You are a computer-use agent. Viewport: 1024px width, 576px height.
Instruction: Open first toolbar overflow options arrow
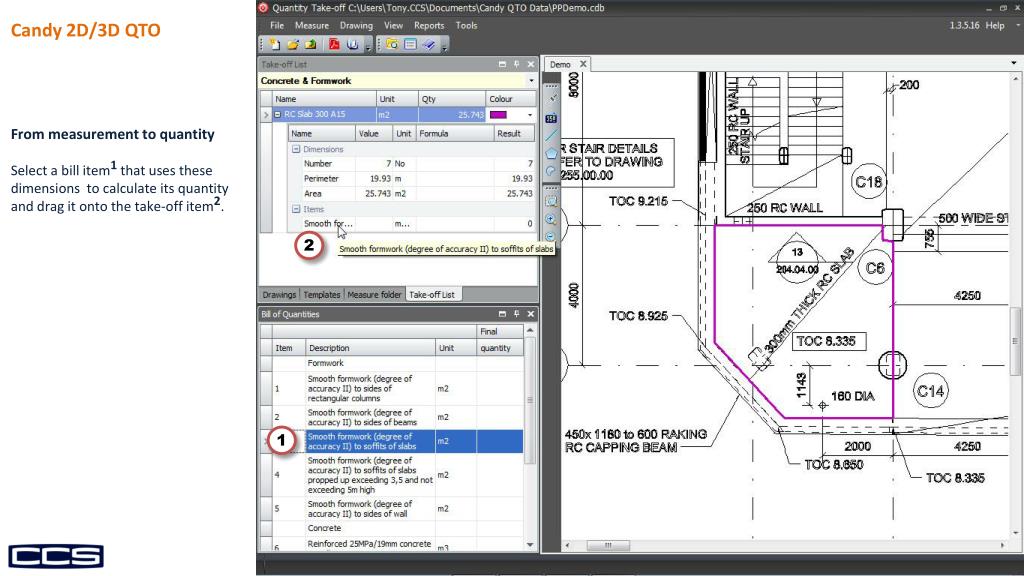(x=368, y=46)
